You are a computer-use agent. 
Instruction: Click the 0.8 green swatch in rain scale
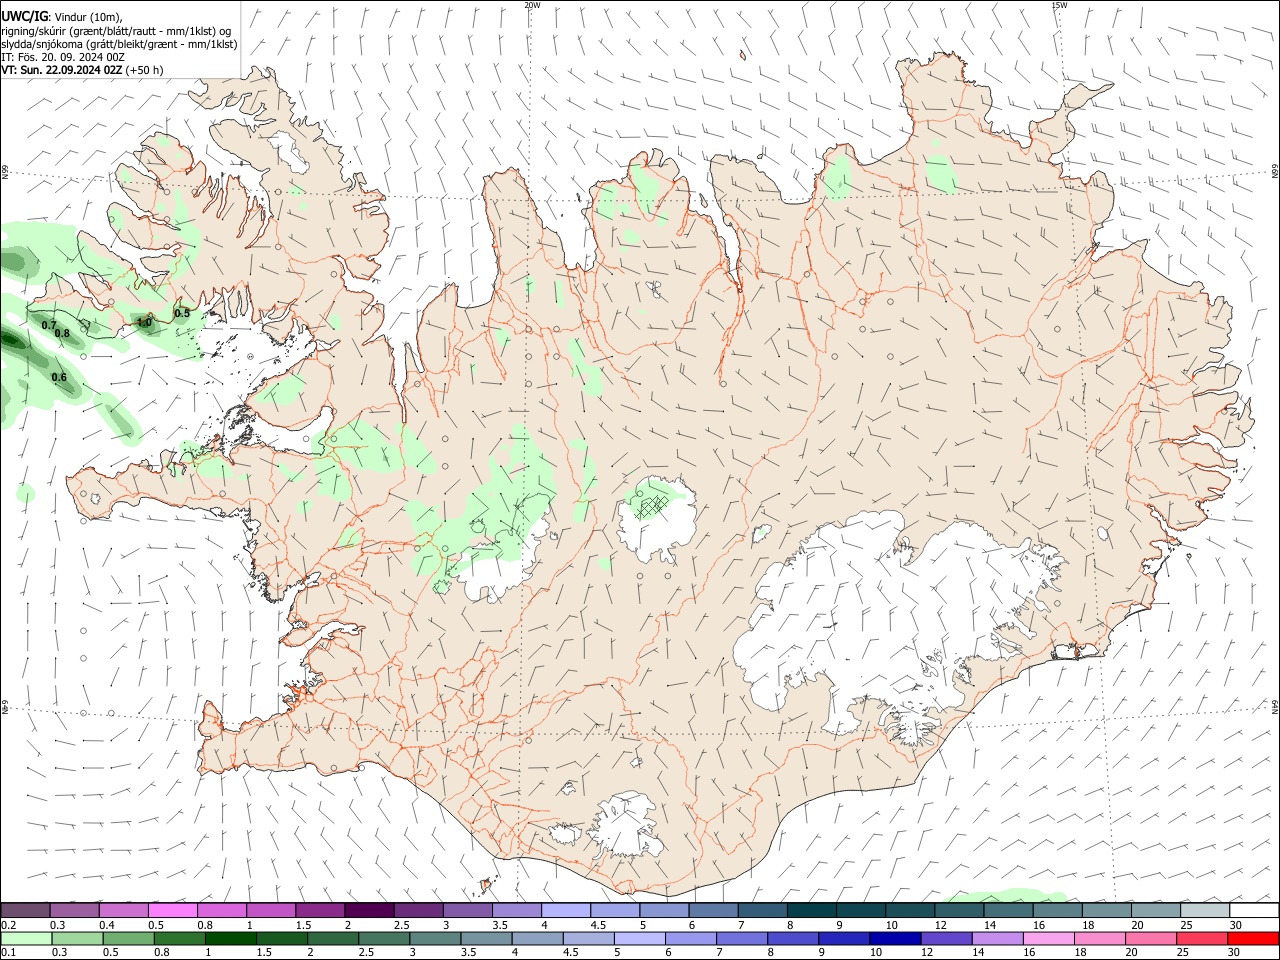(x=179, y=939)
